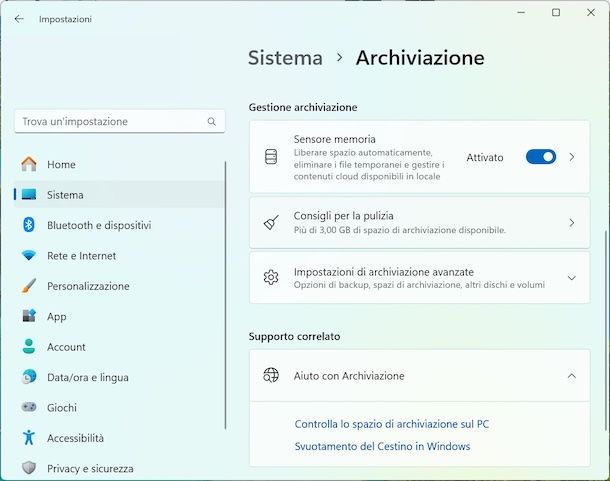Viewport: 610px width, 481px height.
Task: Click the Rete e Internet wifi icon
Action: pos(29,256)
